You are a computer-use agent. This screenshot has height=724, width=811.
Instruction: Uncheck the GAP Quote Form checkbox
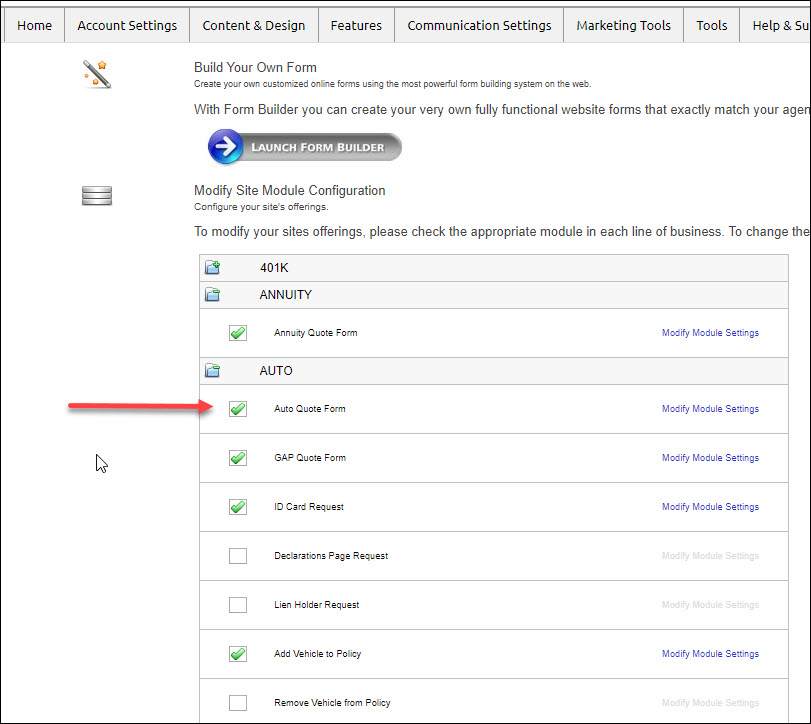click(237, 457)
